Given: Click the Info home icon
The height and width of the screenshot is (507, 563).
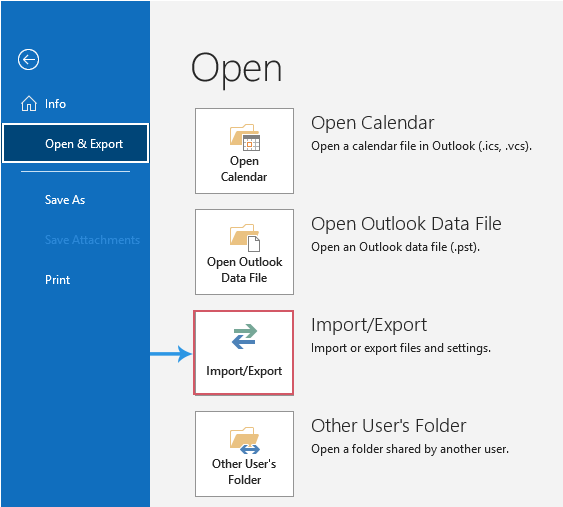Looking at the screenshot, I should [29, 104].
